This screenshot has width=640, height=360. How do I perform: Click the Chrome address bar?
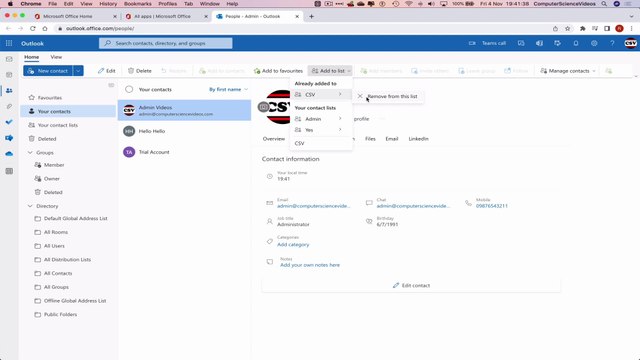(302, 29)
